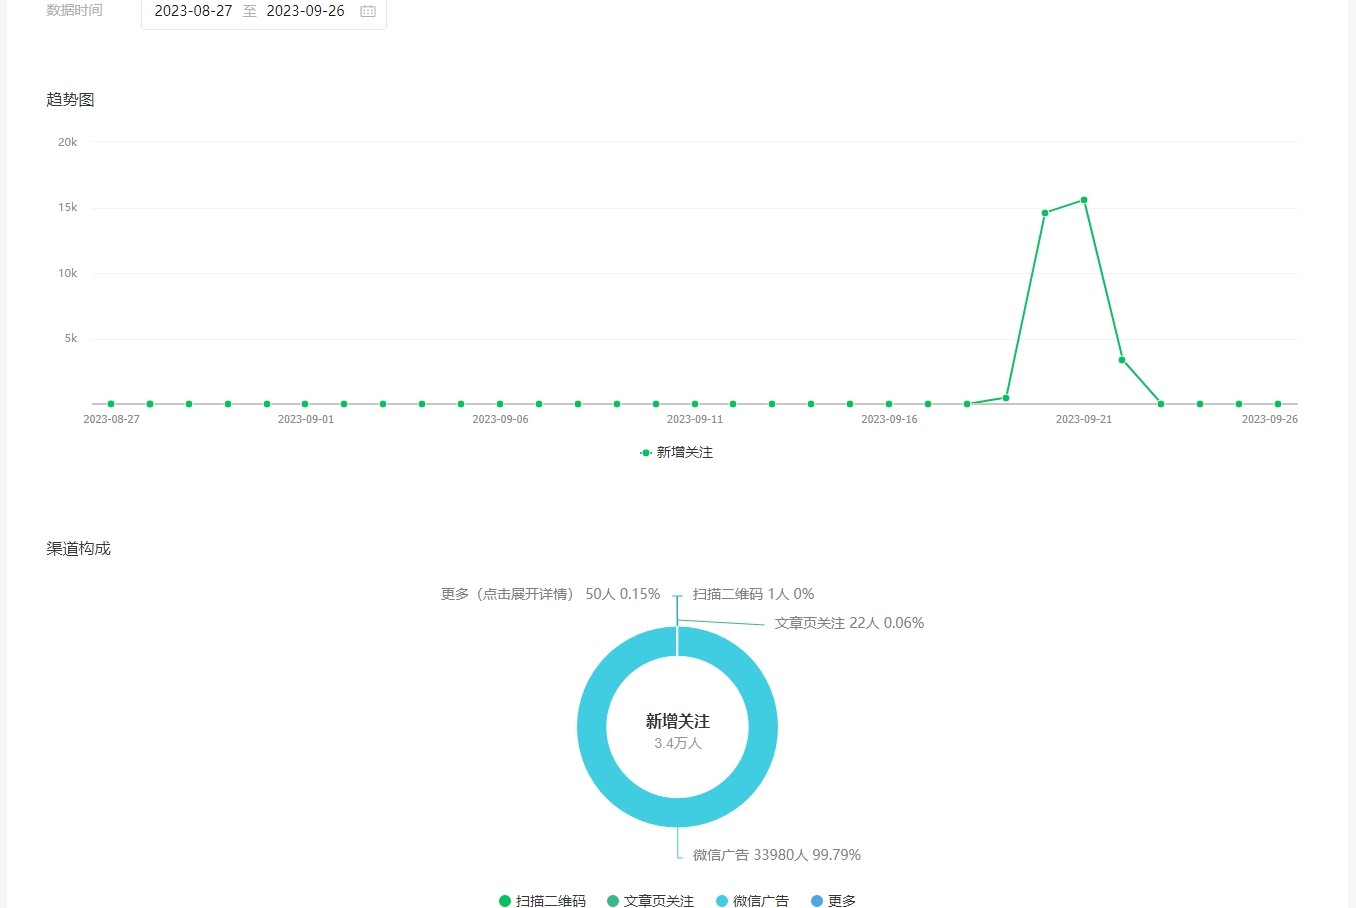Toggle the 更多 legend under donut chart
The height and width of the screenshot is (908, 1356).
pyautogui.click(x=833, y=901)
